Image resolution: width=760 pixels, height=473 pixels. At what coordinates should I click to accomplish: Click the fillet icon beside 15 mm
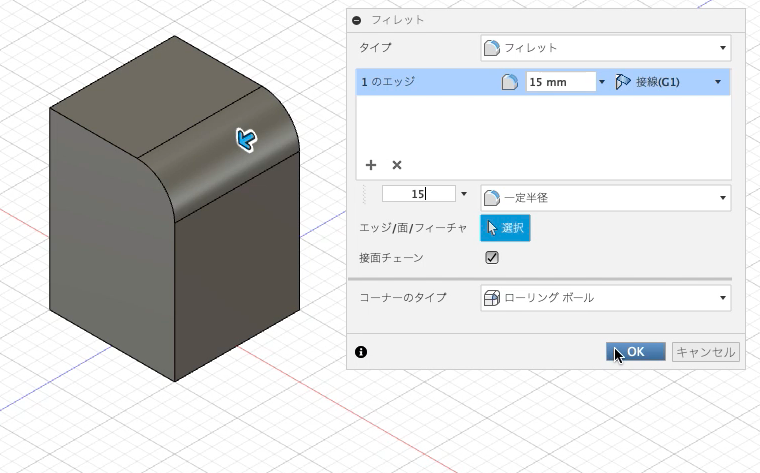pos(509,82)
